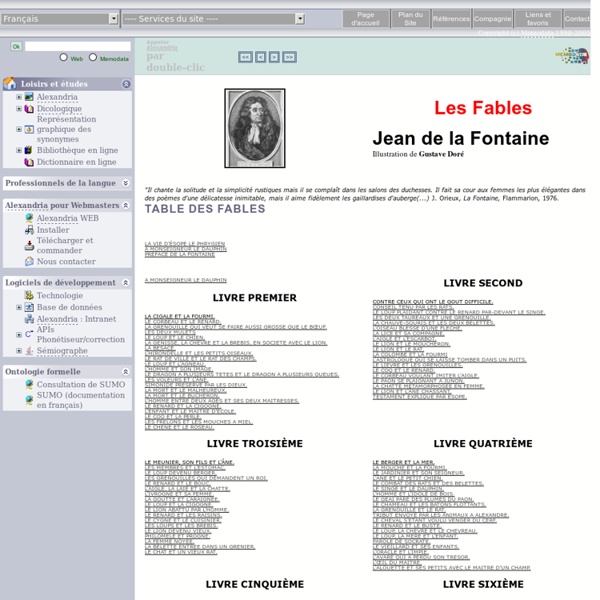Open the Références menu item

451,19
